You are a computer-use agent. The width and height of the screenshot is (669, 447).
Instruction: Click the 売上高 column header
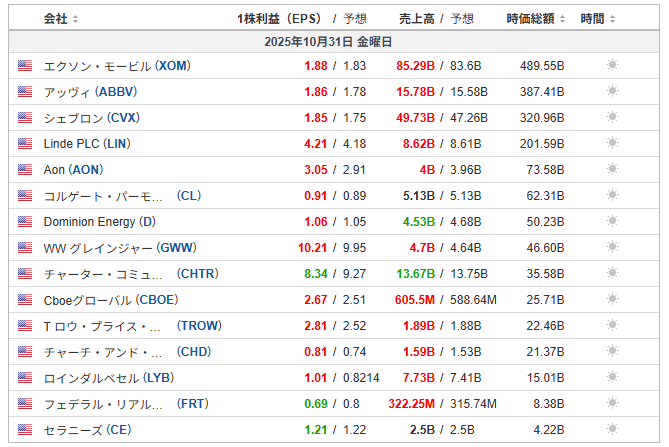pyautogui.click(x=417, y=18)
